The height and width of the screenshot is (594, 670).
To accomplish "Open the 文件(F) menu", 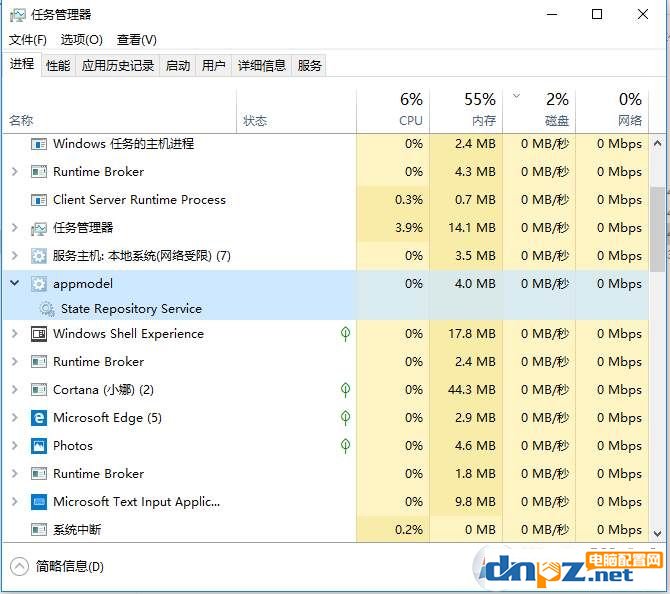I will click(28, 40).
